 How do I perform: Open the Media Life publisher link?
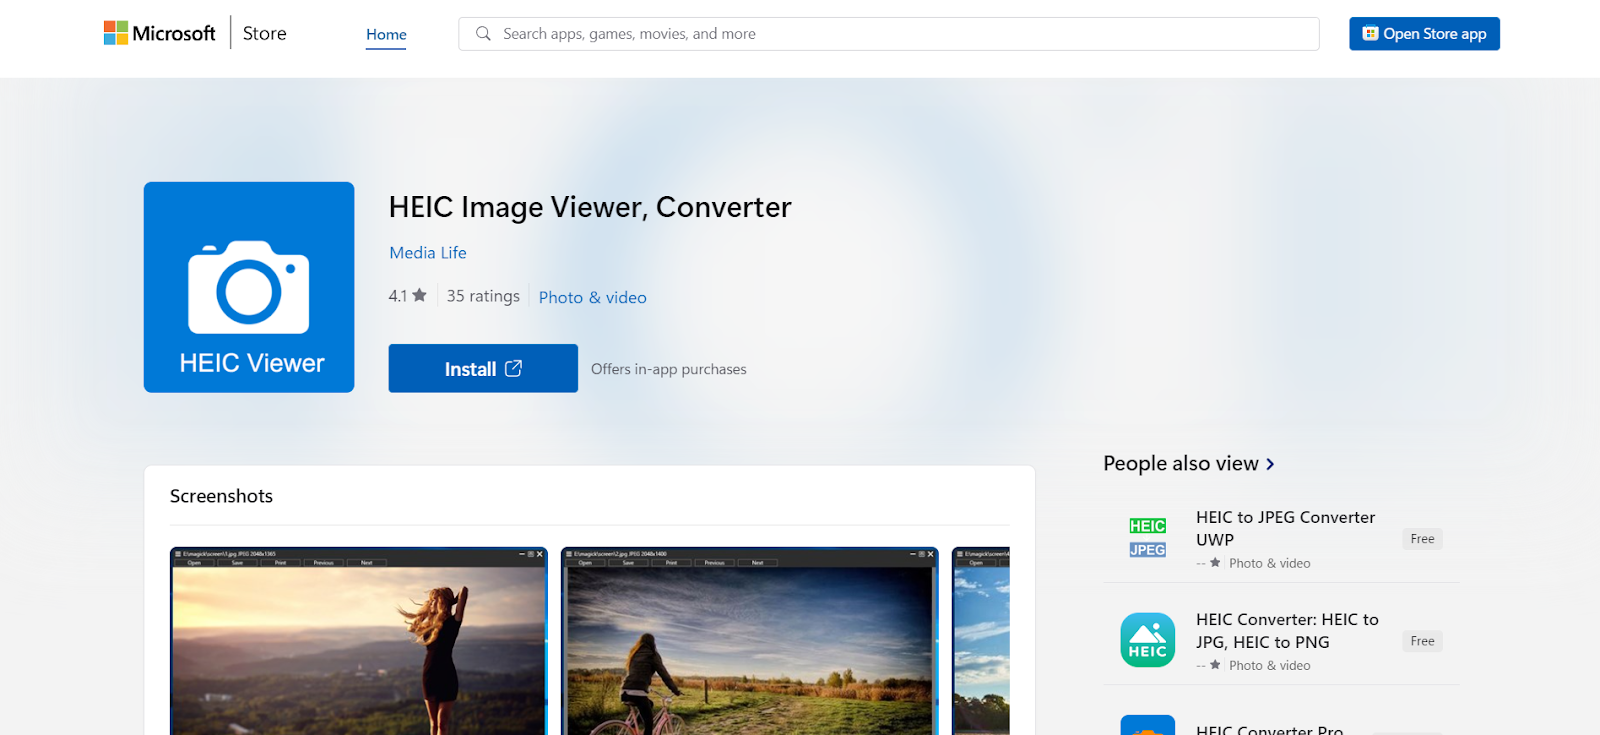[428, 253]
